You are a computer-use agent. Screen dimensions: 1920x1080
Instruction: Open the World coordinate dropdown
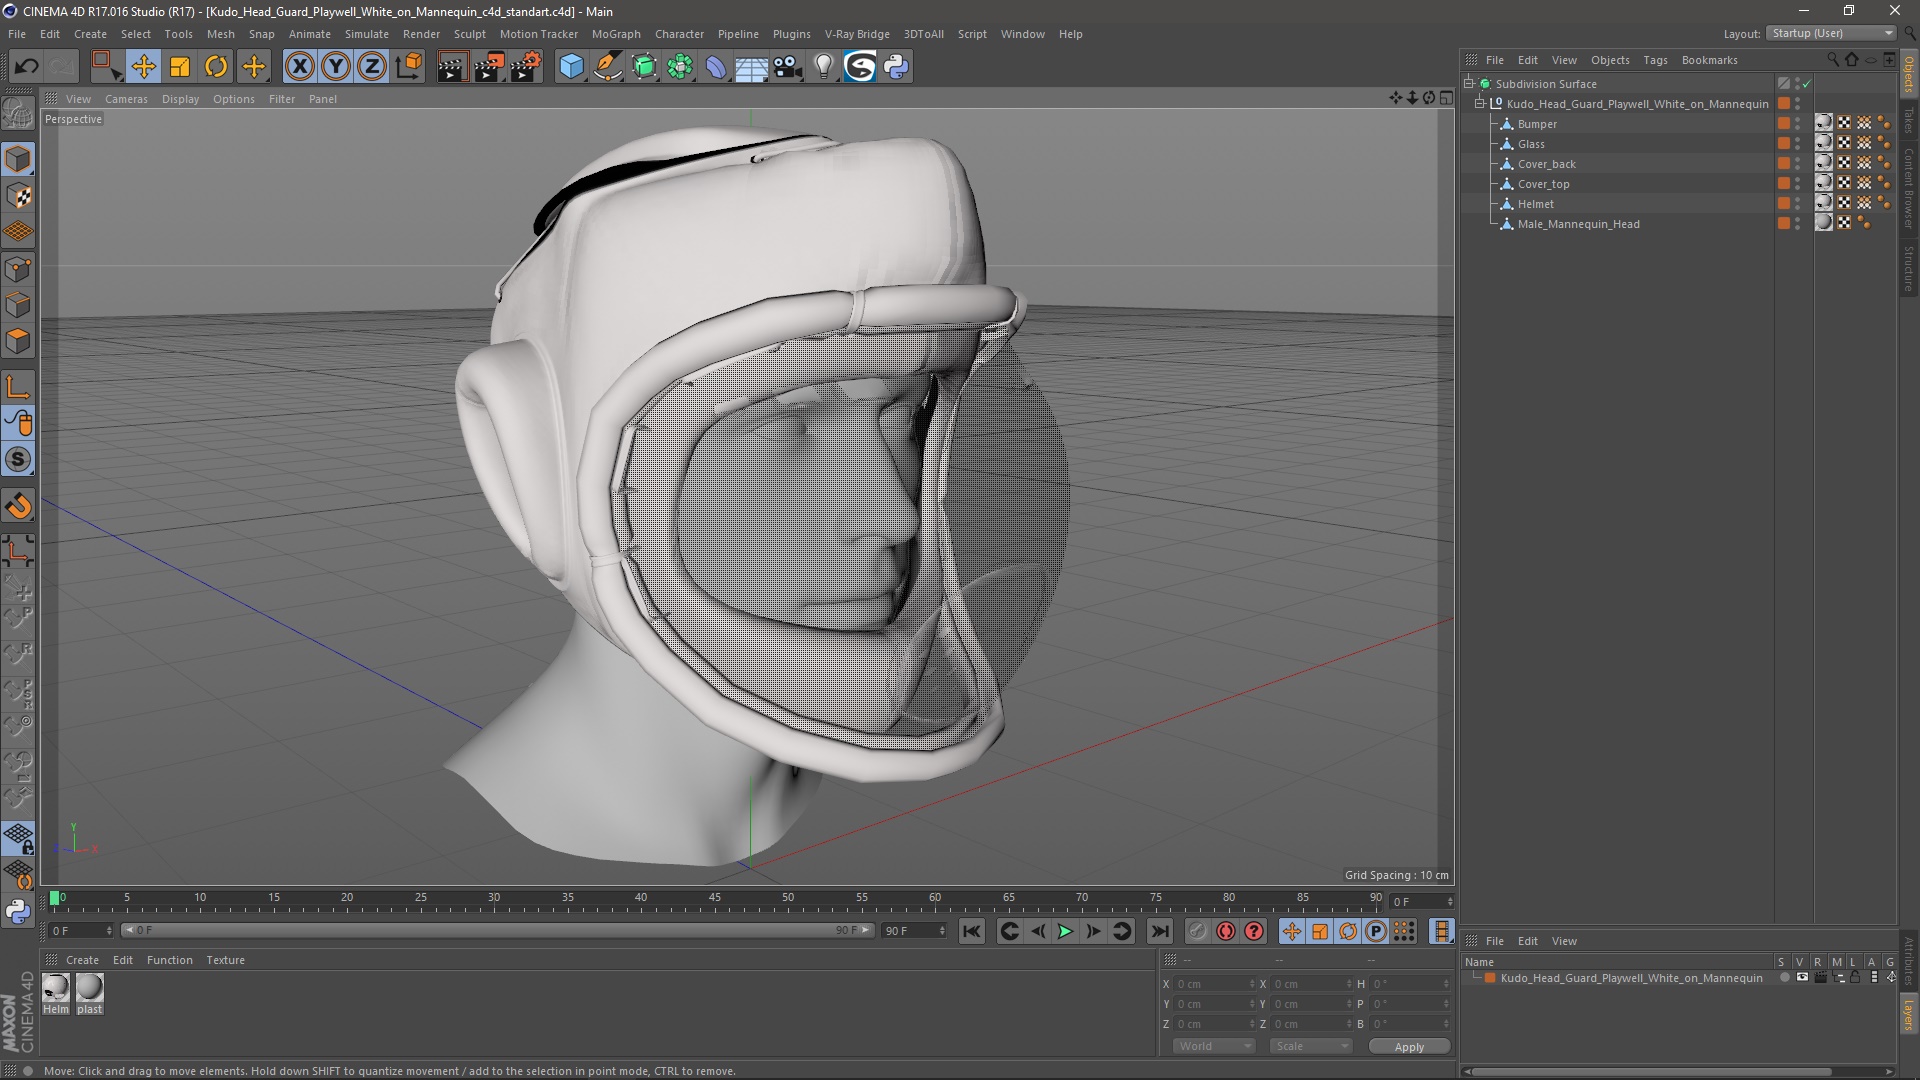click(1214, 1046)
